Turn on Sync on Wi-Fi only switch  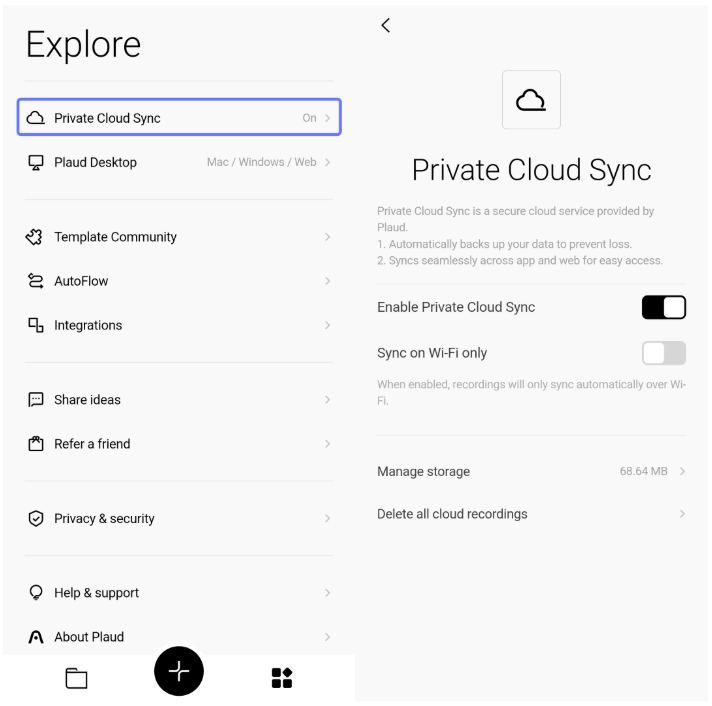coord(664,353)
